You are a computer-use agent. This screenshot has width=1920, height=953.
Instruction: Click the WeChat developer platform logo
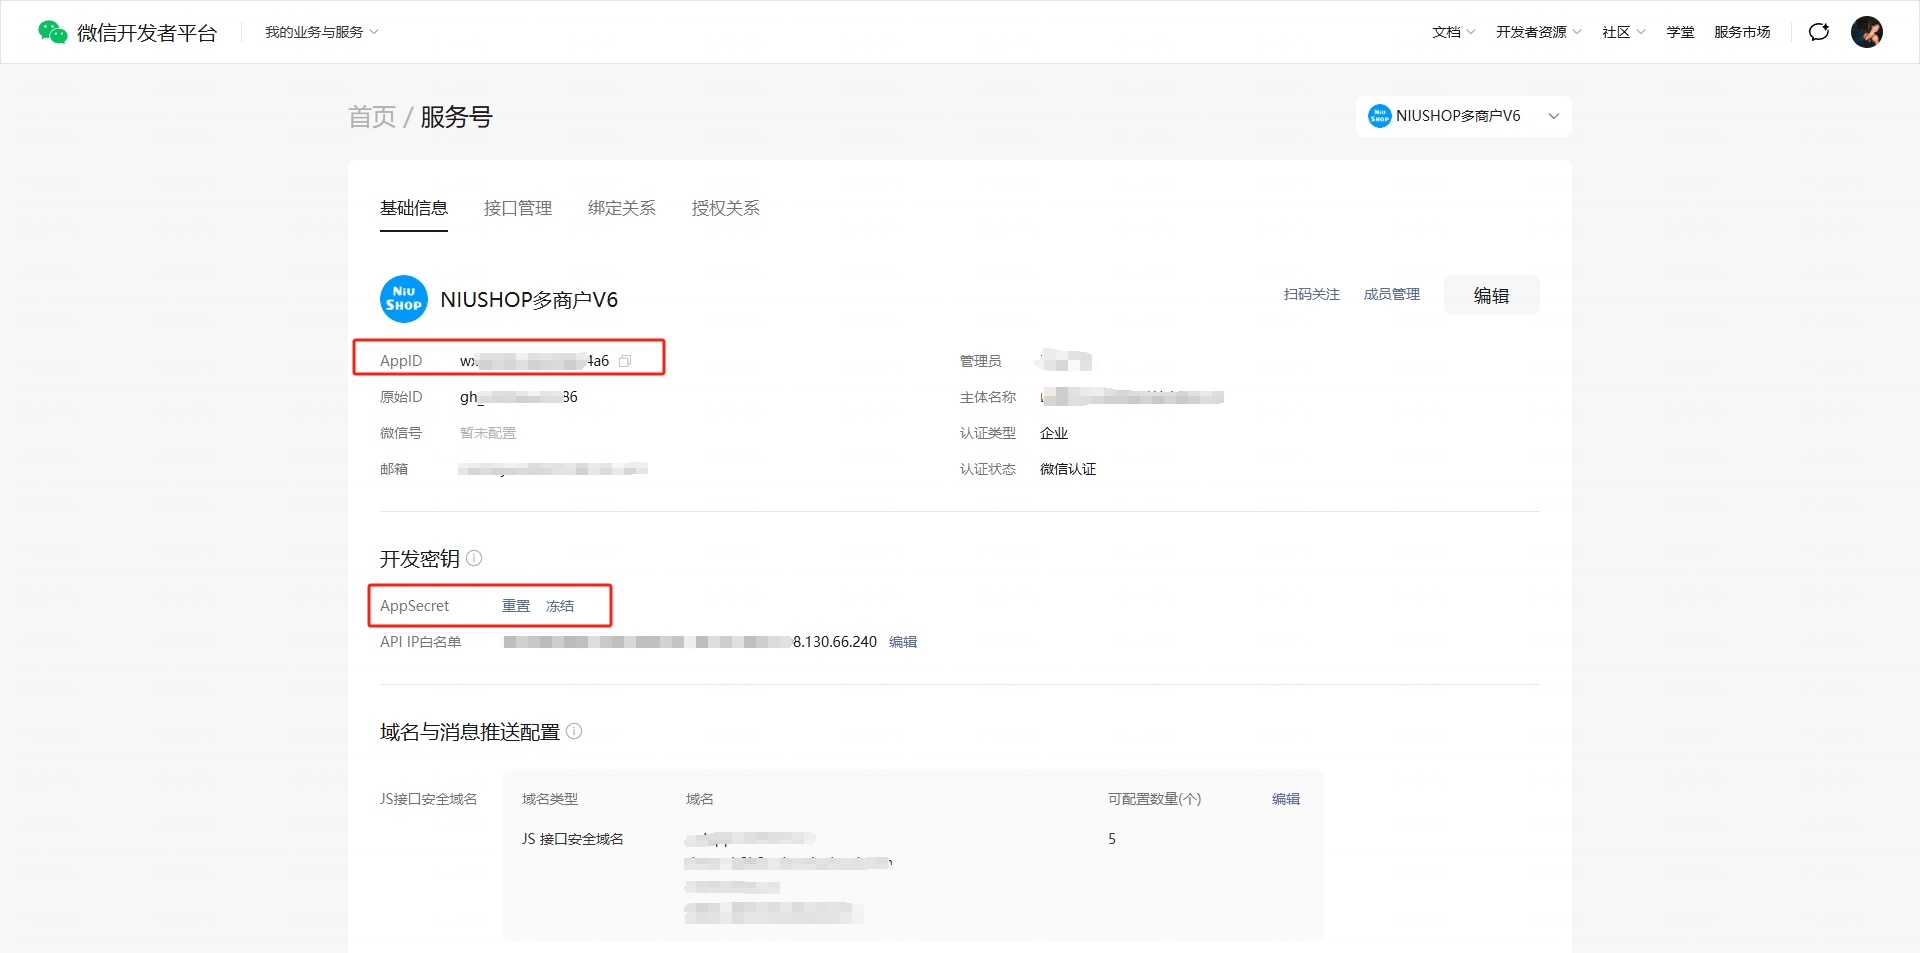(x=127, y=32)
